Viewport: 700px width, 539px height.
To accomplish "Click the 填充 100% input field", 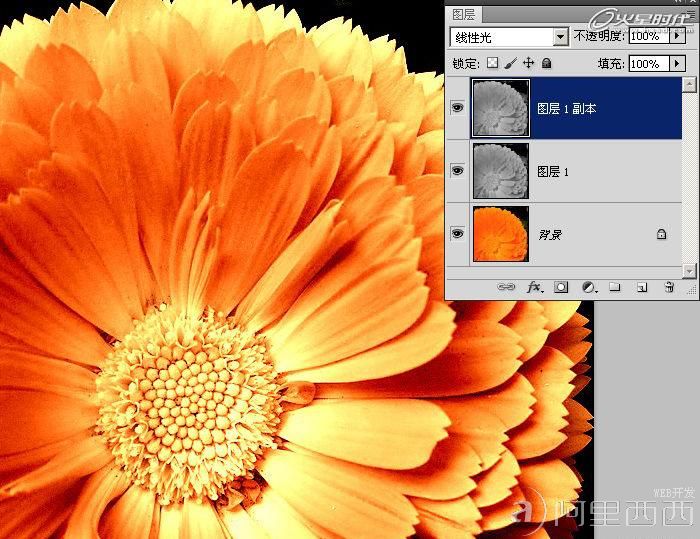I will [650, 63].
